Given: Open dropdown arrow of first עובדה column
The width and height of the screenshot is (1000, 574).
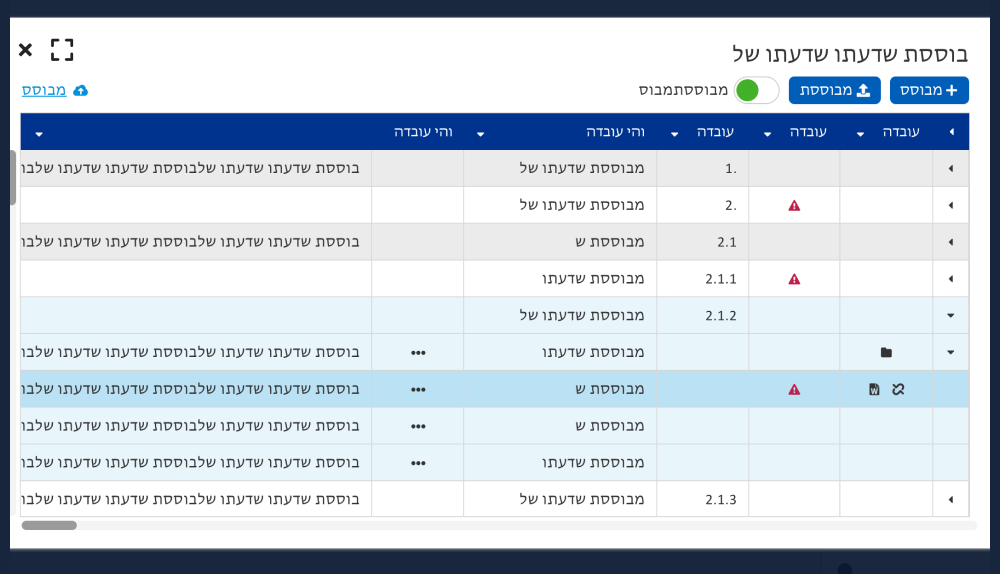Looking at the screenshot, I should (x=860, y=134).
